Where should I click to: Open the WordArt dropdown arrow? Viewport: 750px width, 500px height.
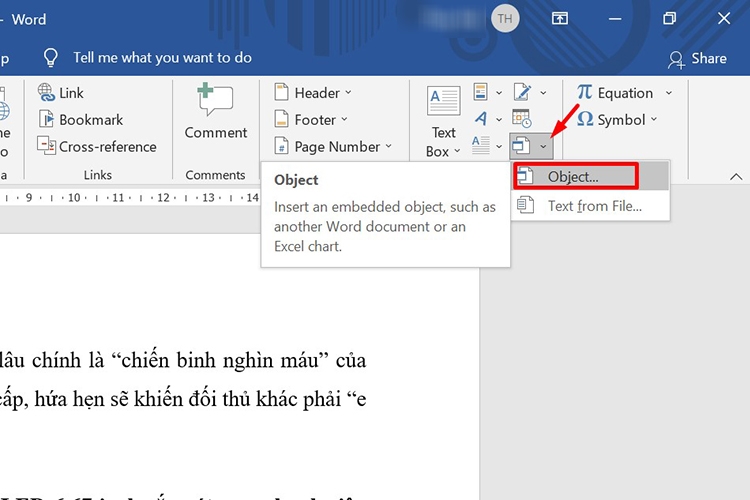[x=499, y=120]
